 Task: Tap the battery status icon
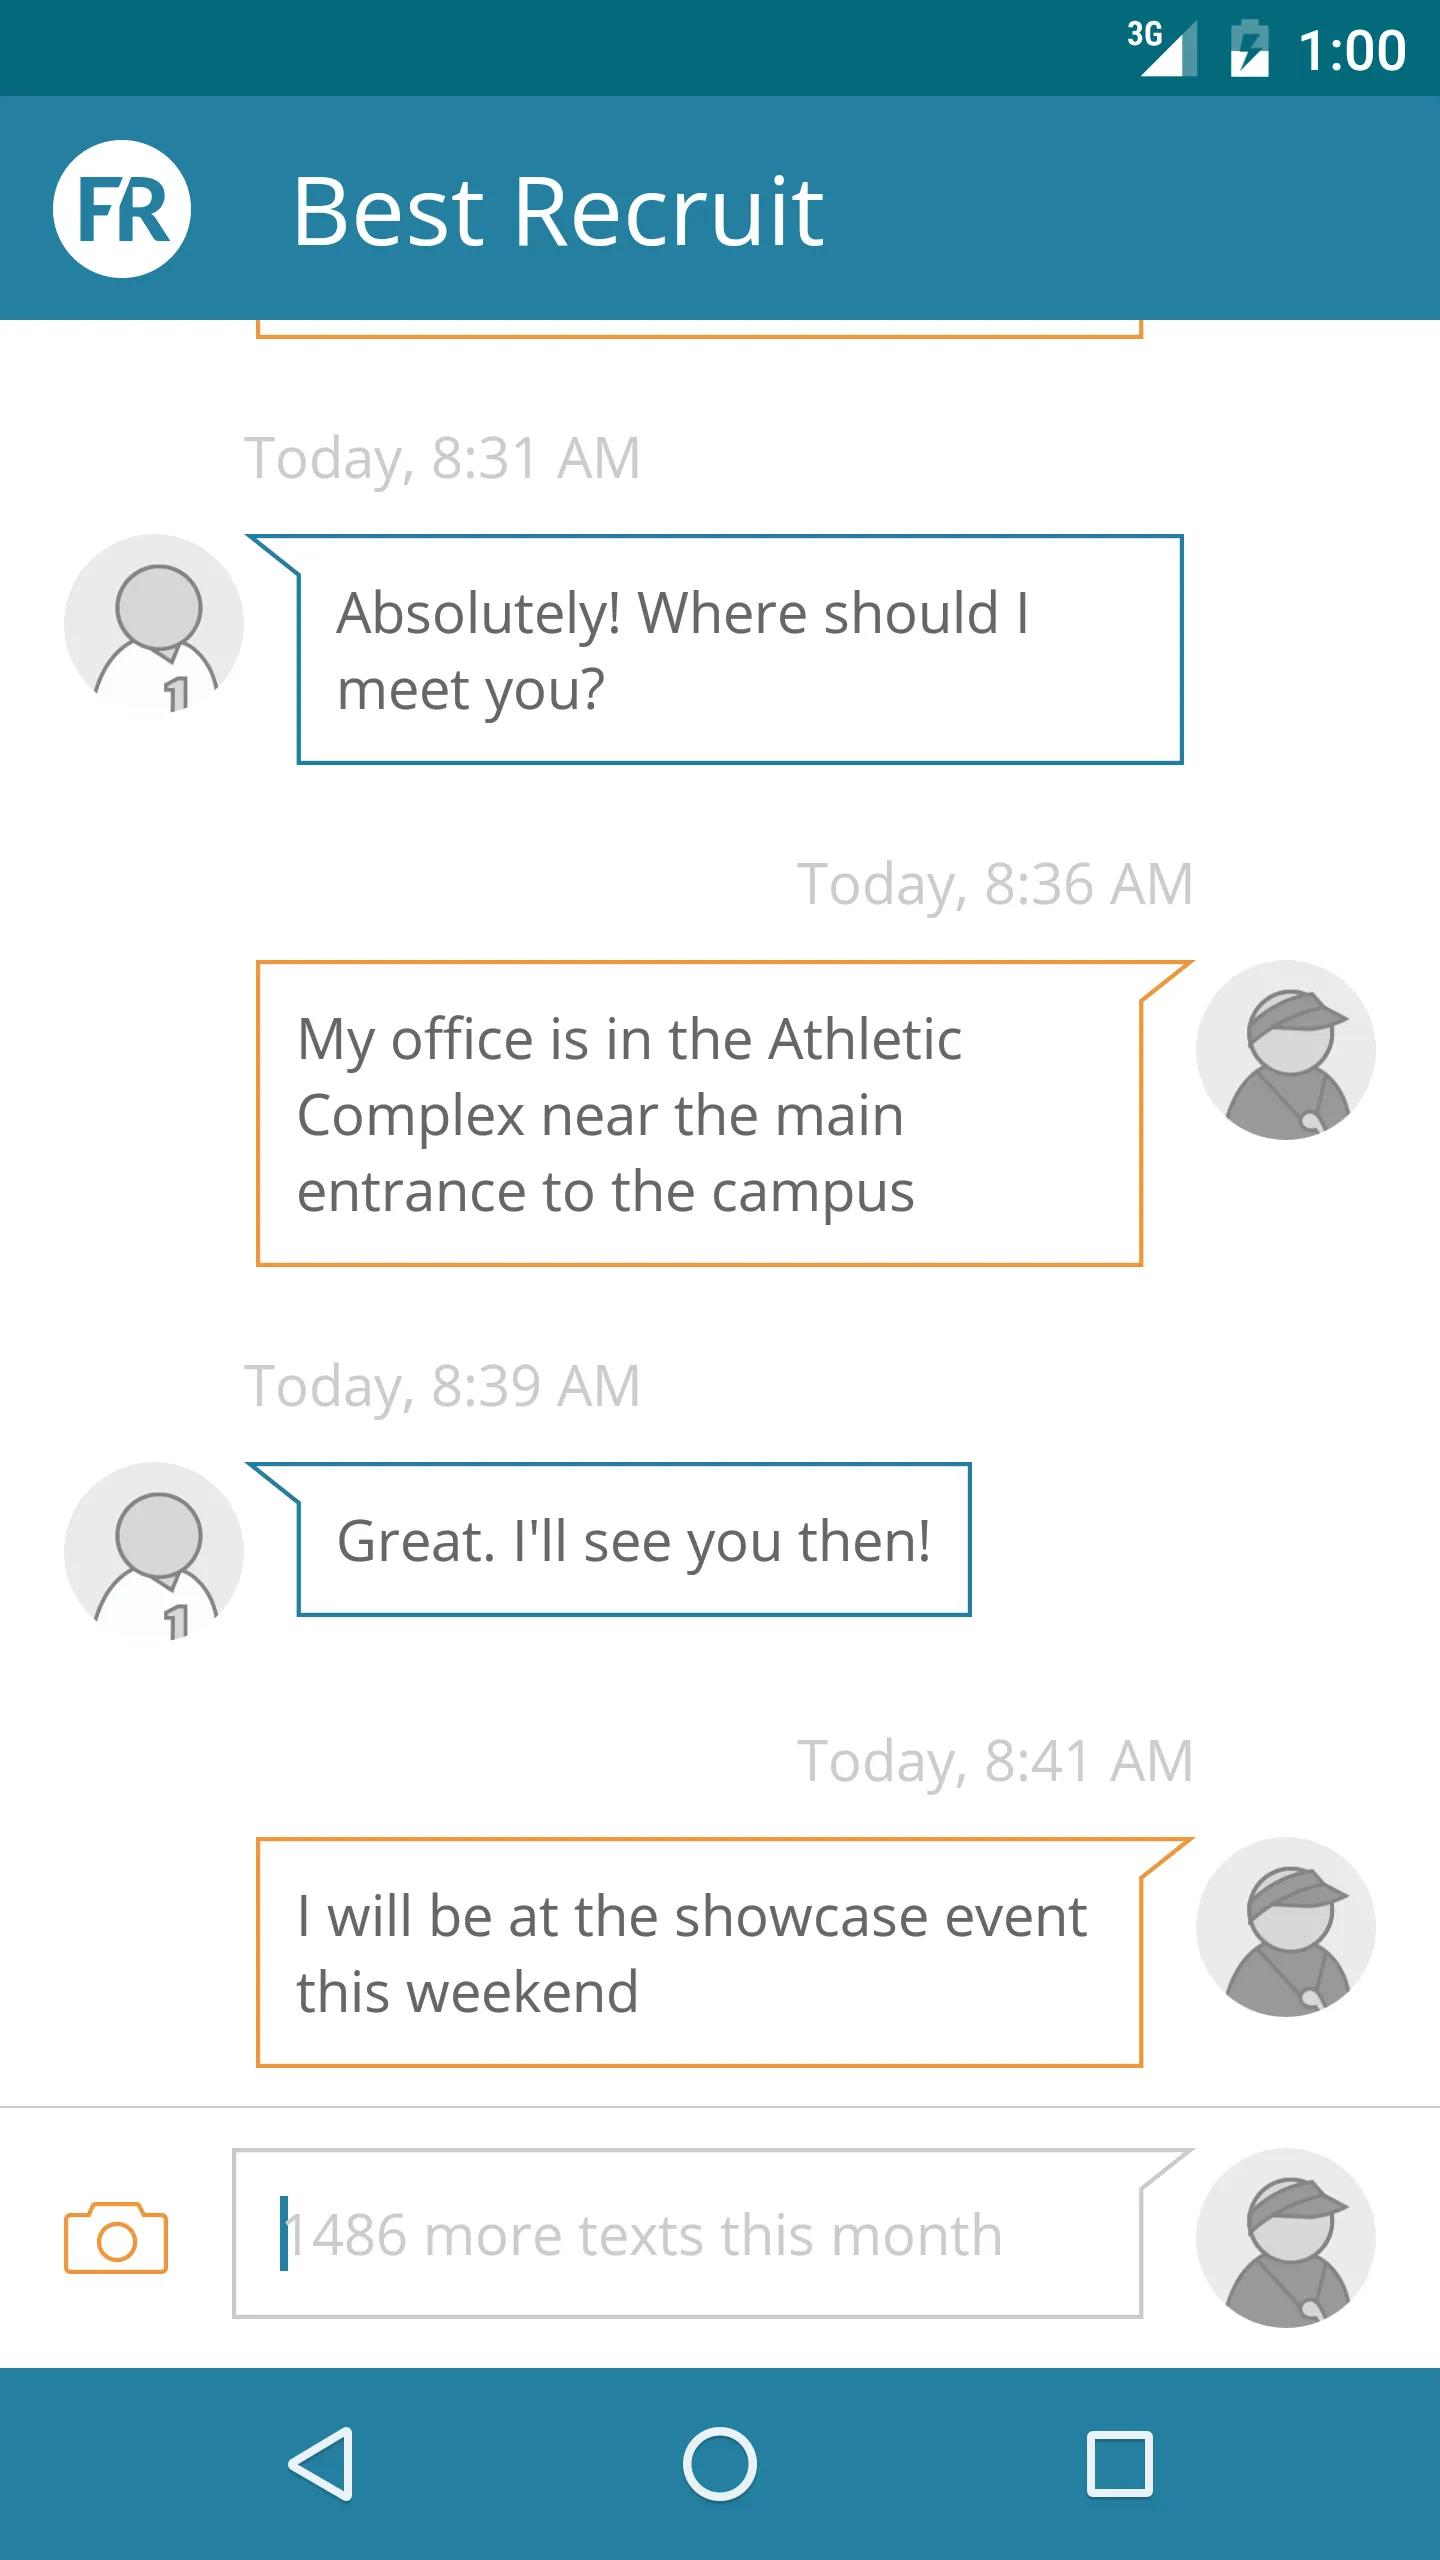pyautogui.click(x=1249, y=49)
